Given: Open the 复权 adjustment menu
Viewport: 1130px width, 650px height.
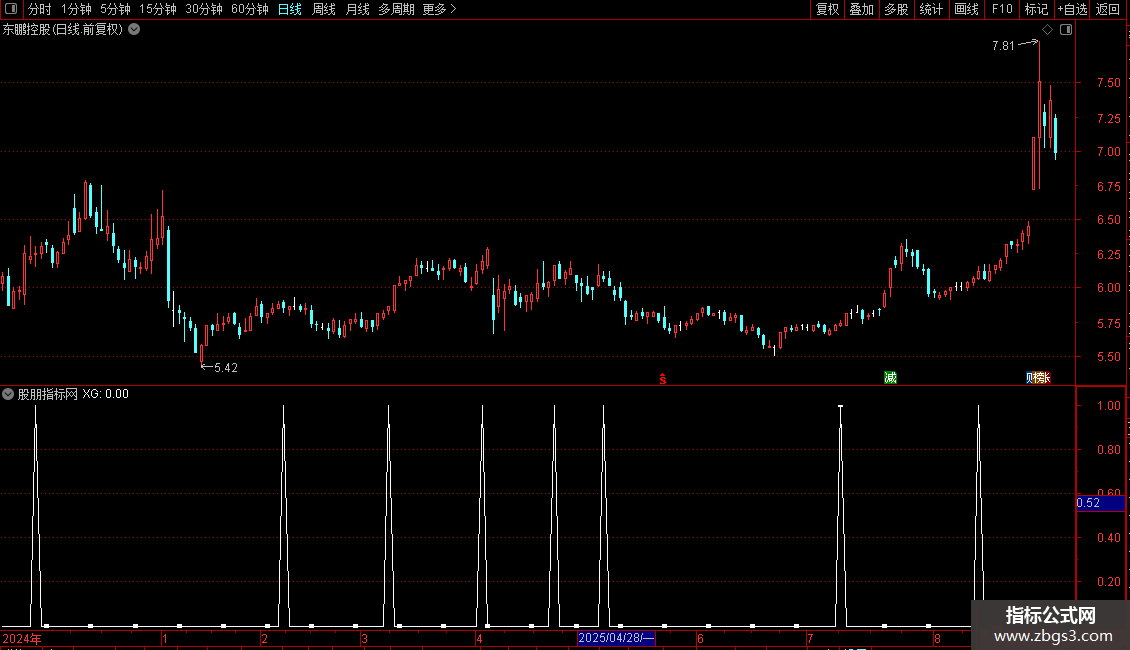Looking at the screenshot, I should [827, 9].
